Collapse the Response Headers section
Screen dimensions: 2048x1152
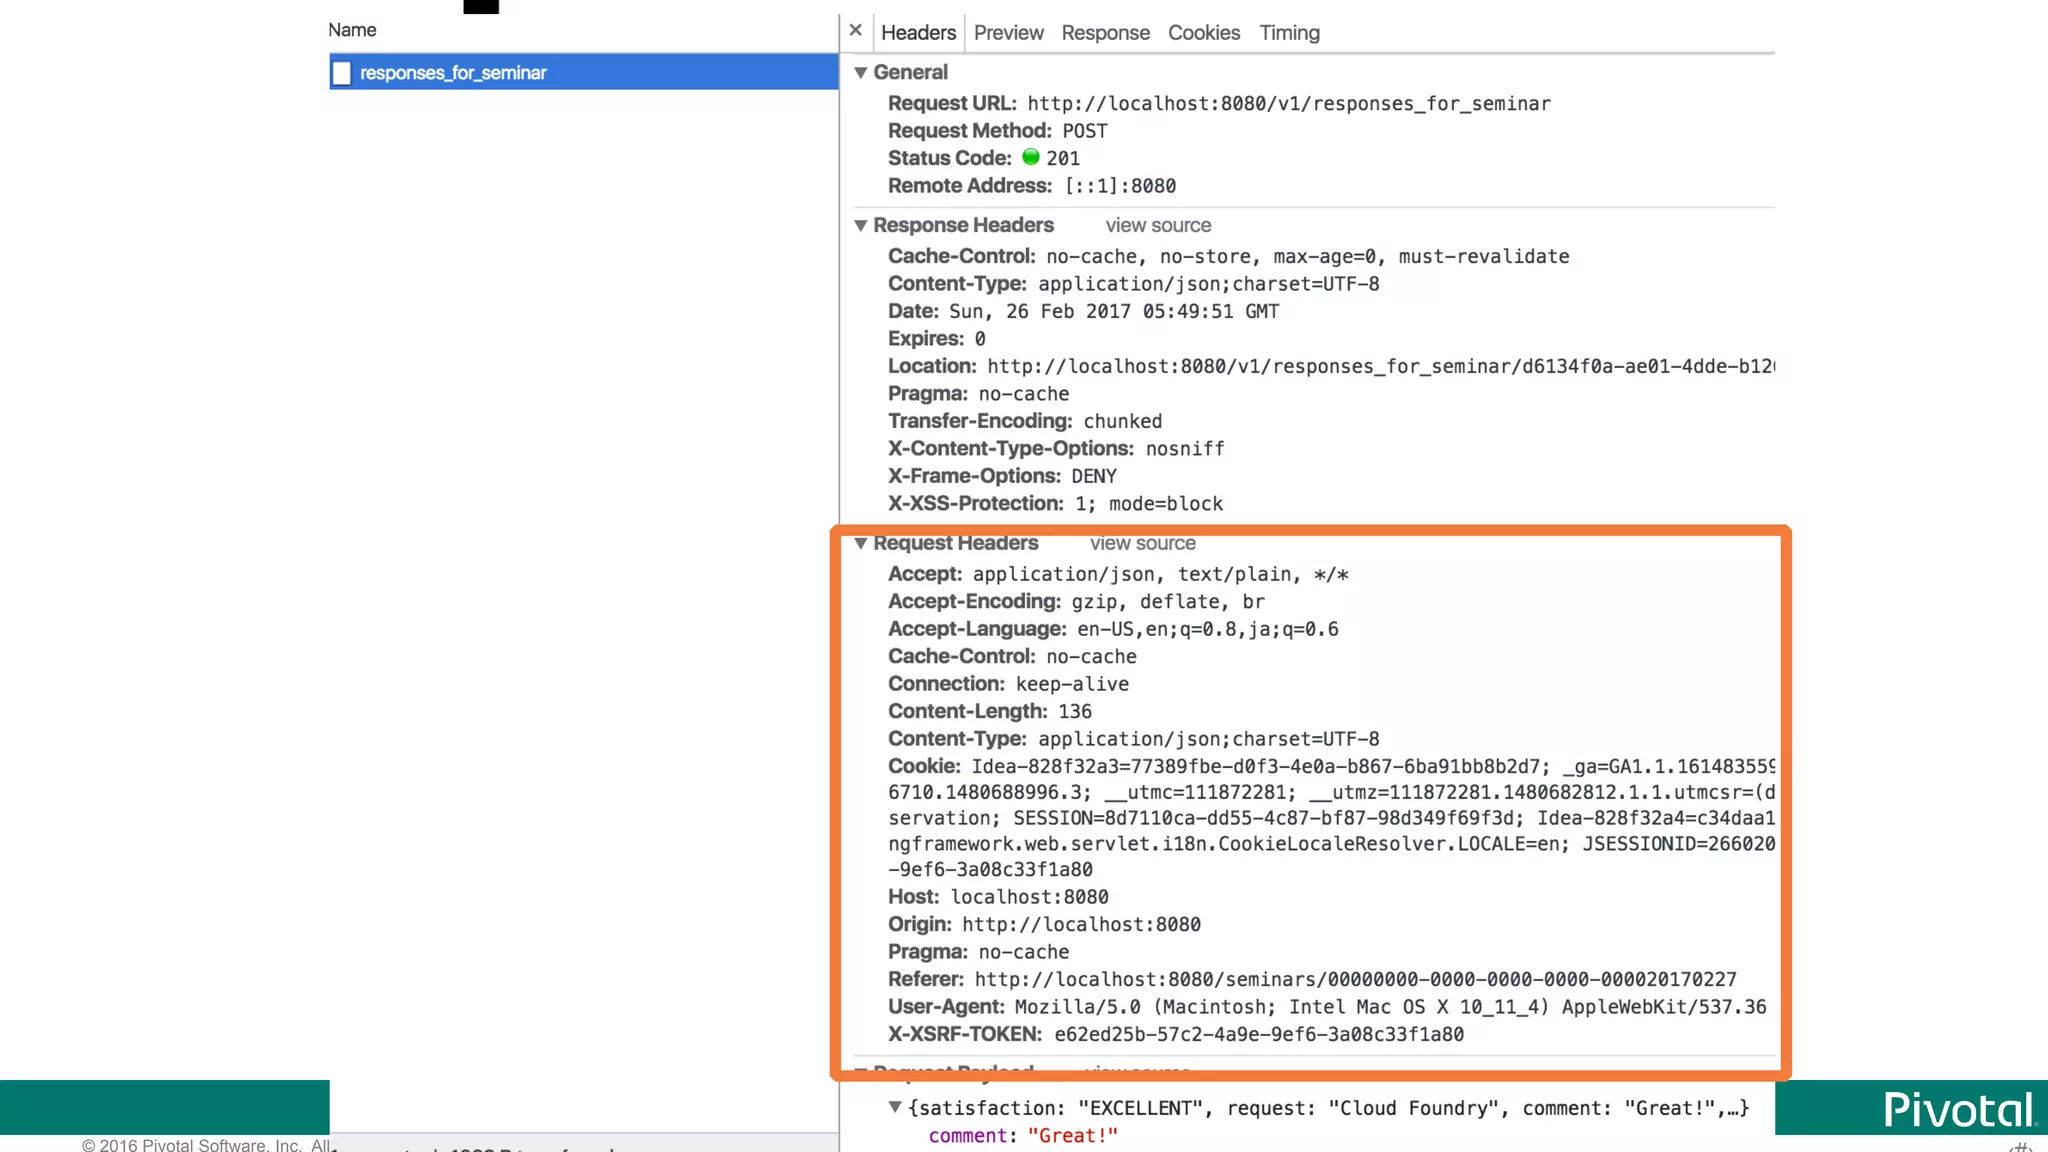click(x=861, y=226)
